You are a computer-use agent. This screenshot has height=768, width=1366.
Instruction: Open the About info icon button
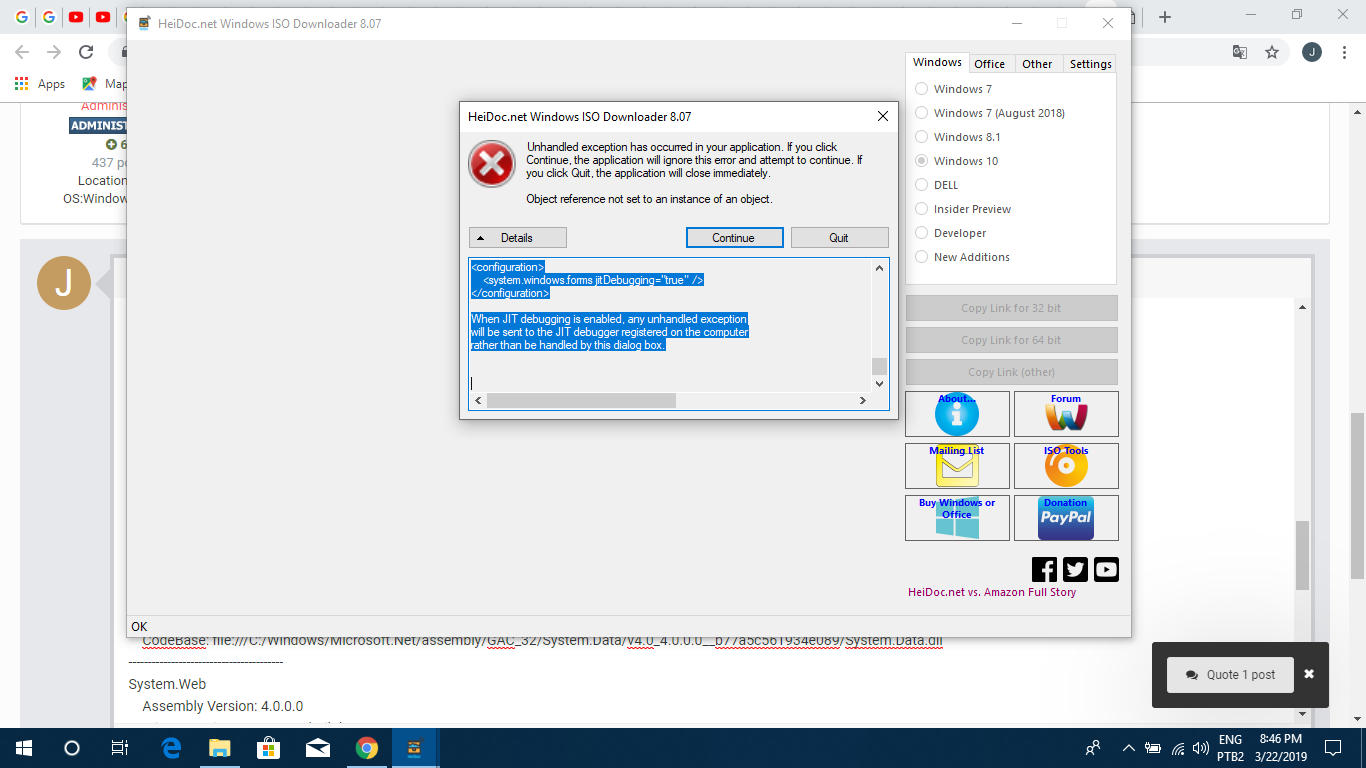click(957, 414)
